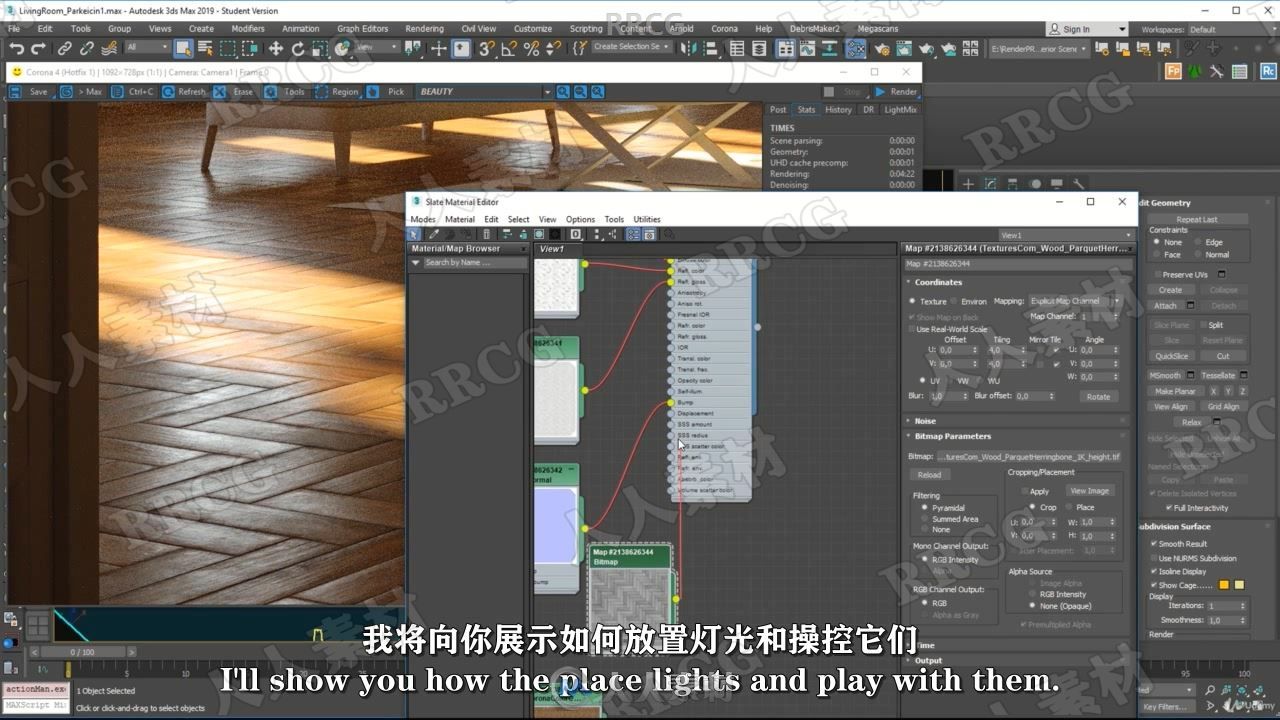Activate the Select and Rotate tool
The width and height of the screenshot is (1280, 720).
coord(298,48)
